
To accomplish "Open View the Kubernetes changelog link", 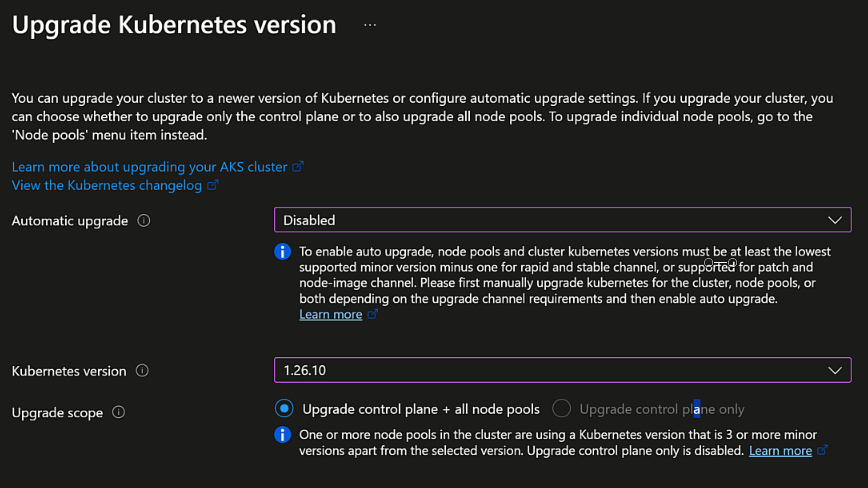I will pos(107,185).
